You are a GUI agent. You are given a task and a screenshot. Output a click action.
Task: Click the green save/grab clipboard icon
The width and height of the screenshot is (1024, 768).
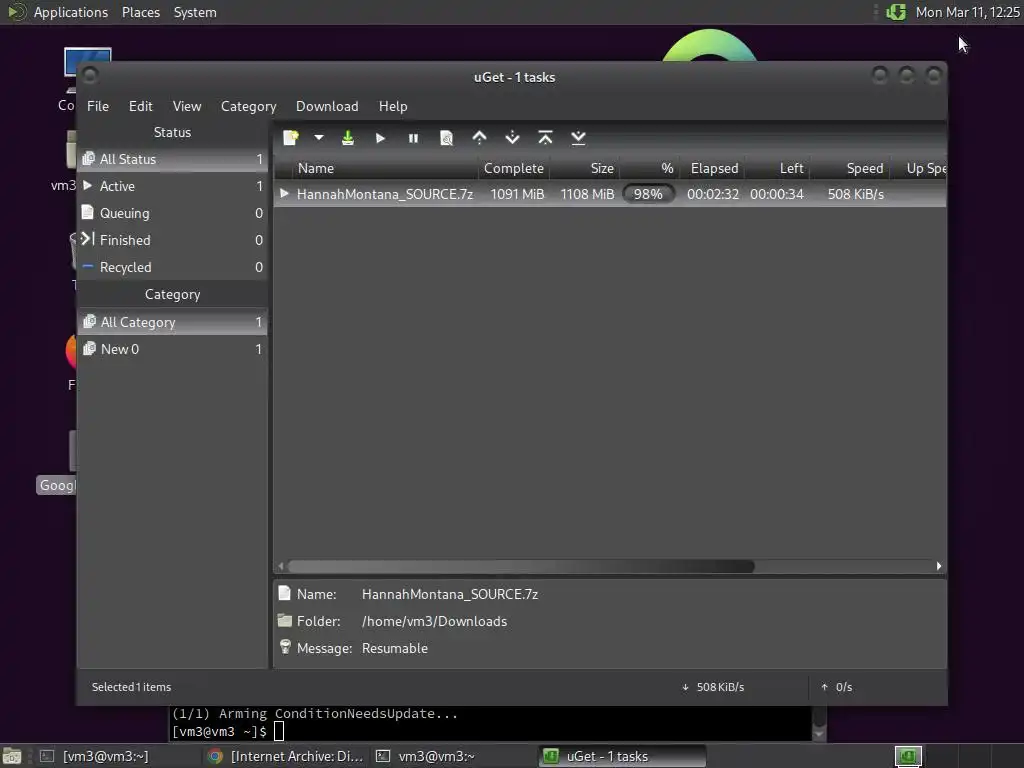point(348,138)
